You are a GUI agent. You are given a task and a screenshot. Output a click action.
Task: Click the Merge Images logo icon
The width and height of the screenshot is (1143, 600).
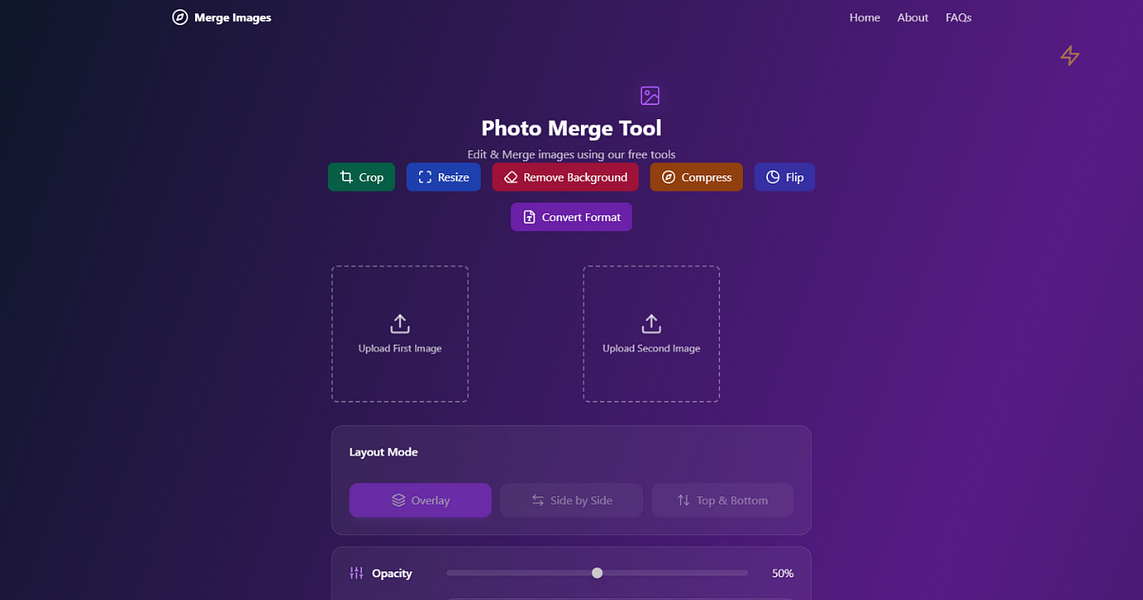click(x=178, y=17)
